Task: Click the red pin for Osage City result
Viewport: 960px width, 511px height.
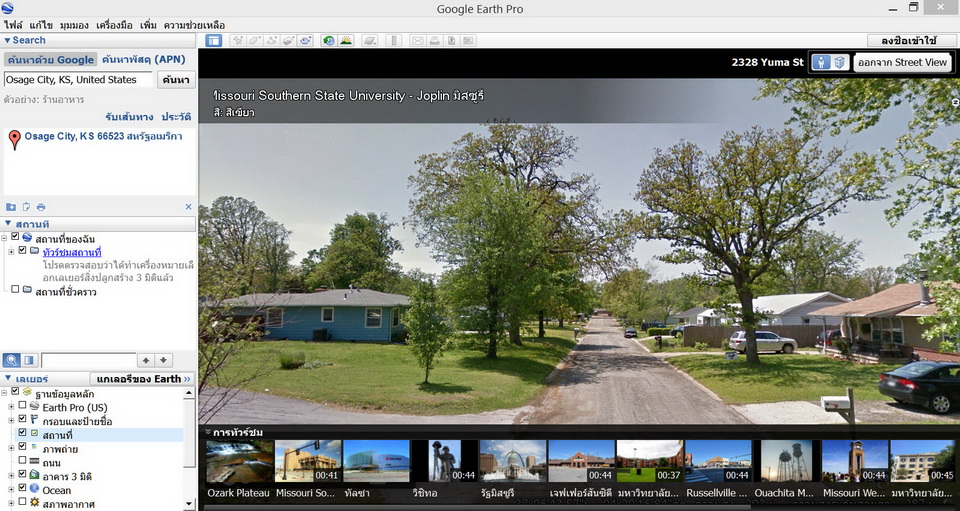Action: click(x=15, y=140)
